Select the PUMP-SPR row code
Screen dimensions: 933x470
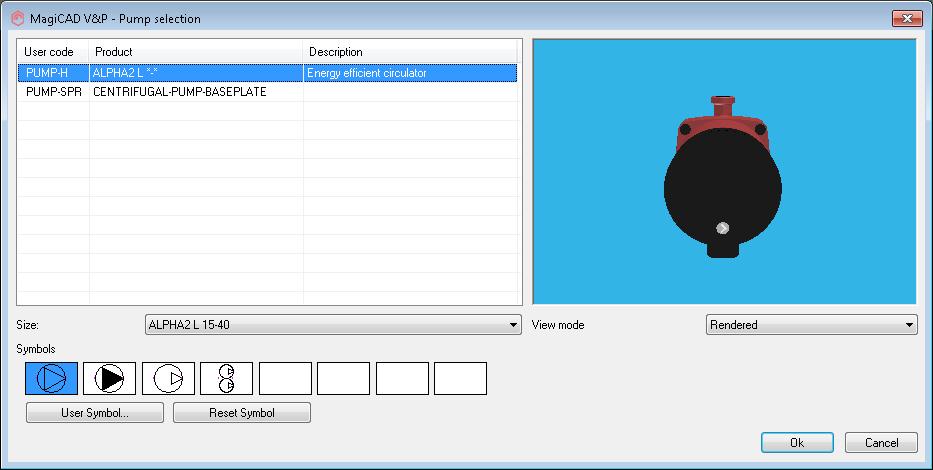[54, 92]
